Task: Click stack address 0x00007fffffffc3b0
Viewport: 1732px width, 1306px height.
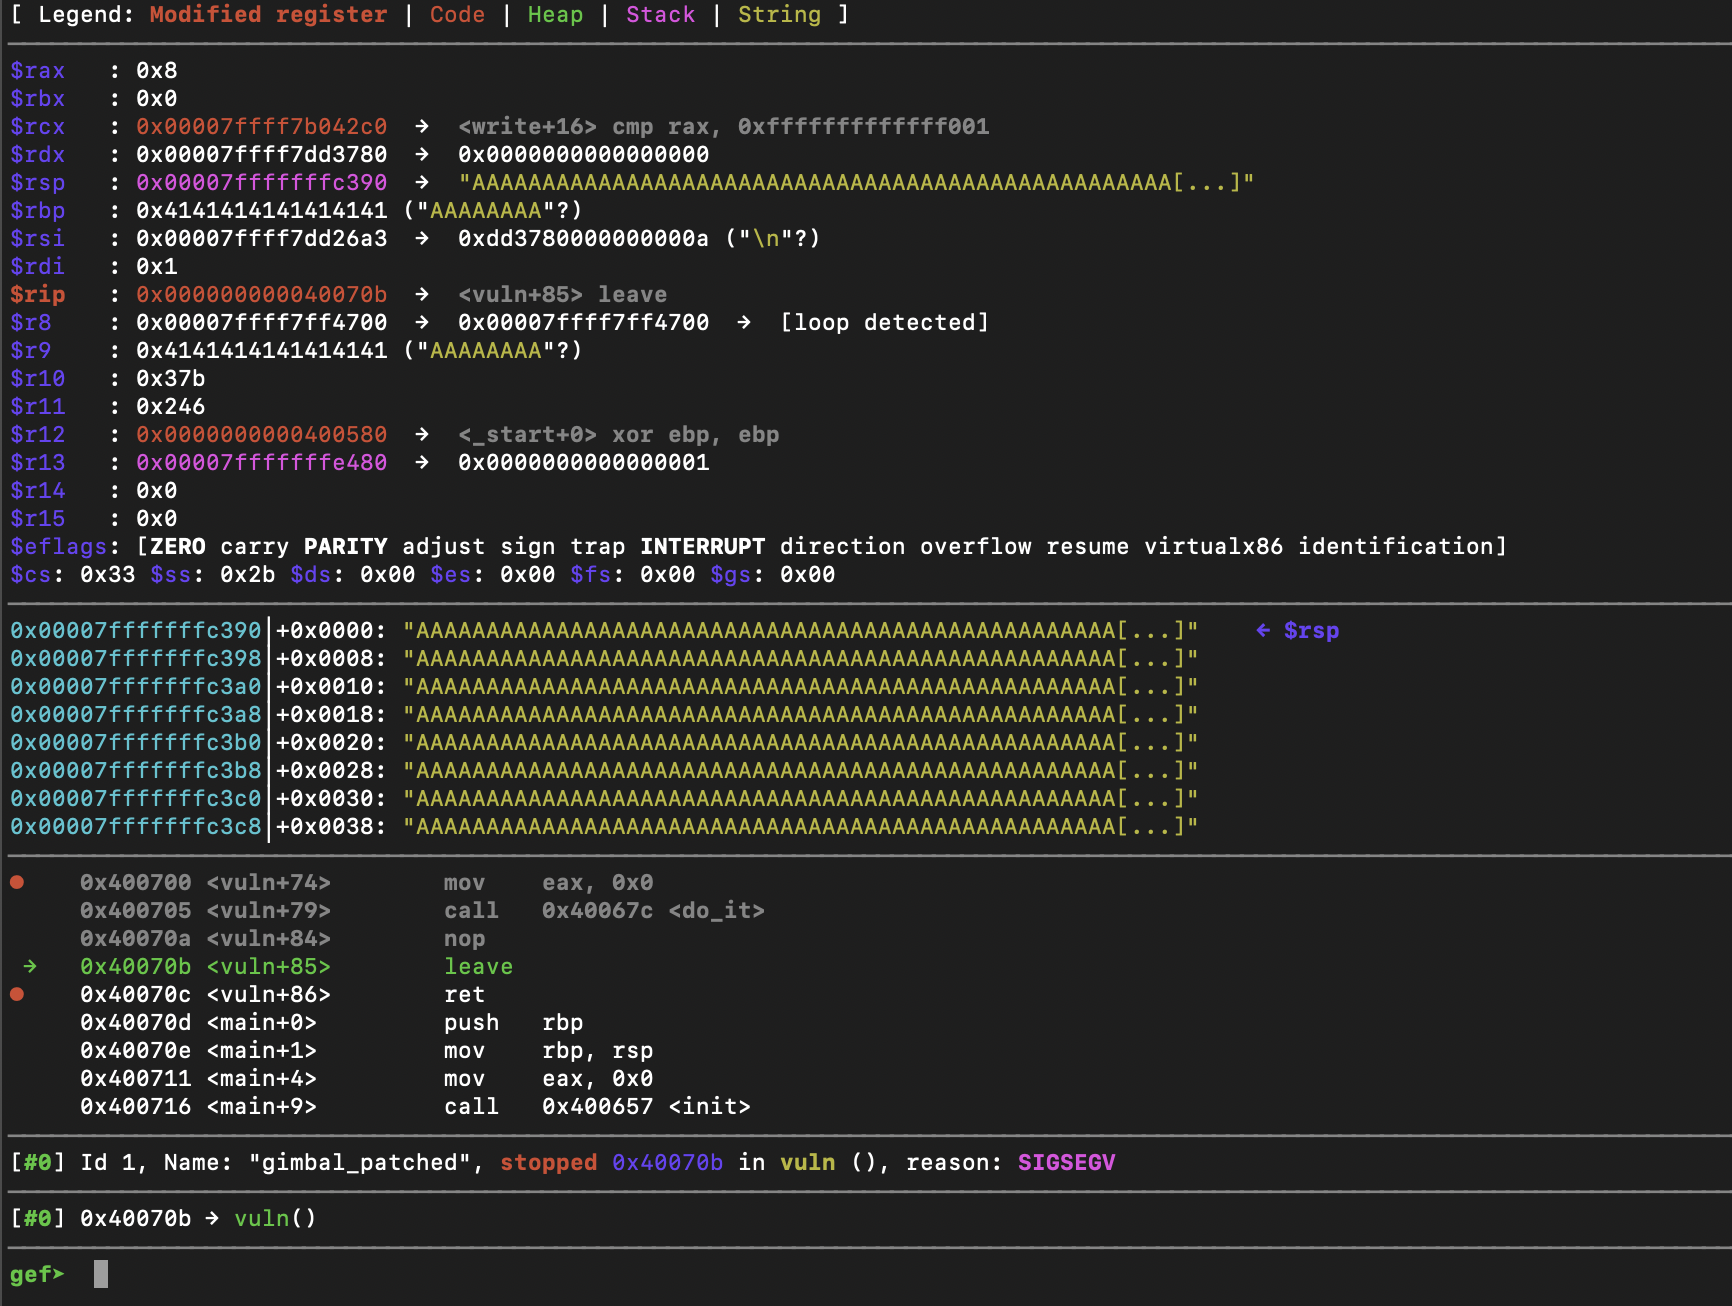Action: pyautogui.click(x=136, y=743)
